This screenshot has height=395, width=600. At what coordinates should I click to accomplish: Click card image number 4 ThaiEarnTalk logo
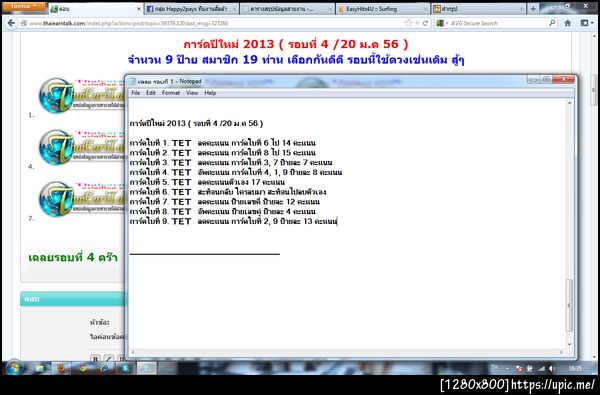click(82, 147)
